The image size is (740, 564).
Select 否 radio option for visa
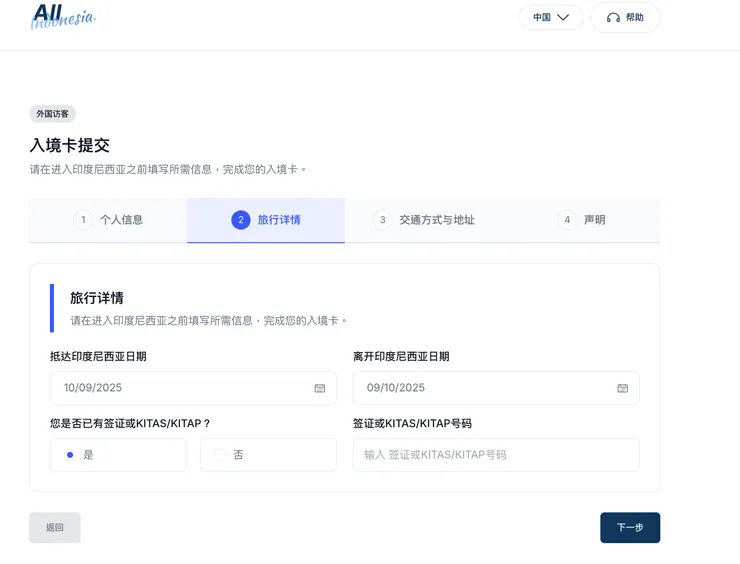click(268, 455)
